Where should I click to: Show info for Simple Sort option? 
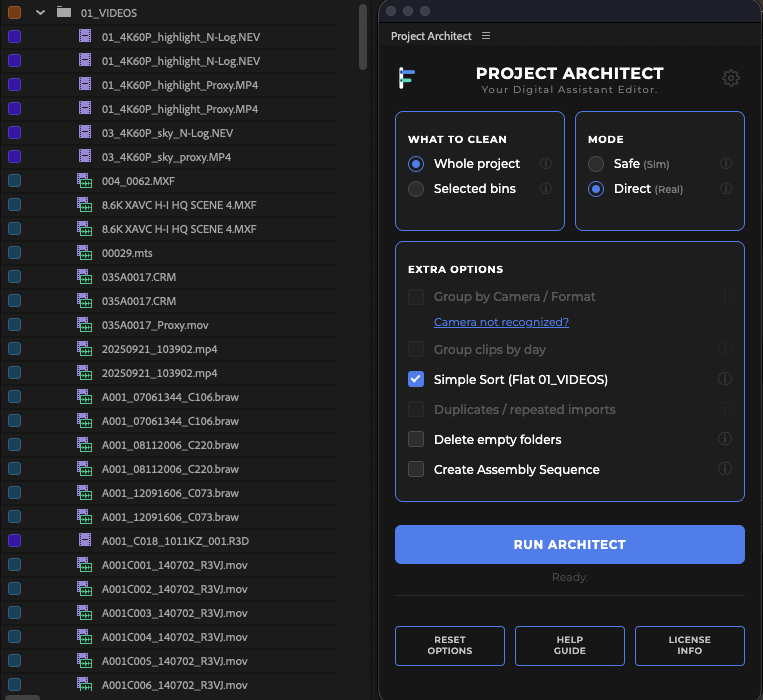pos(725,379)
